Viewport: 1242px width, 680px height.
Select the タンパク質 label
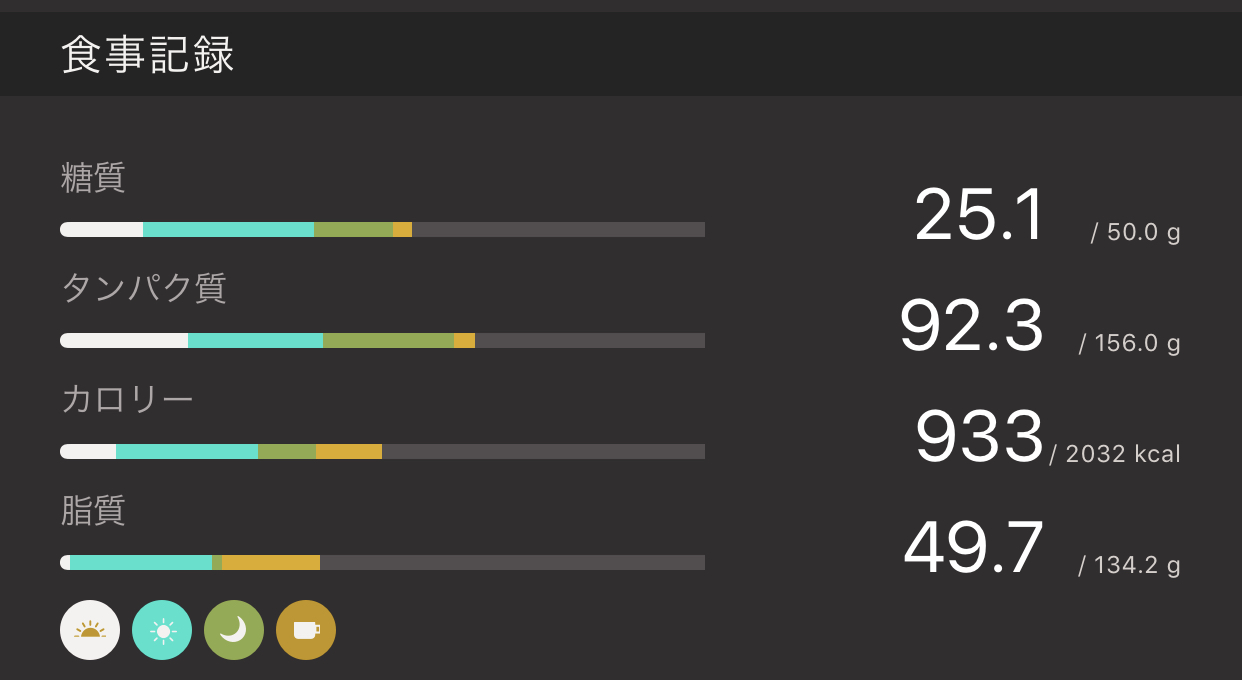(144, 288)
